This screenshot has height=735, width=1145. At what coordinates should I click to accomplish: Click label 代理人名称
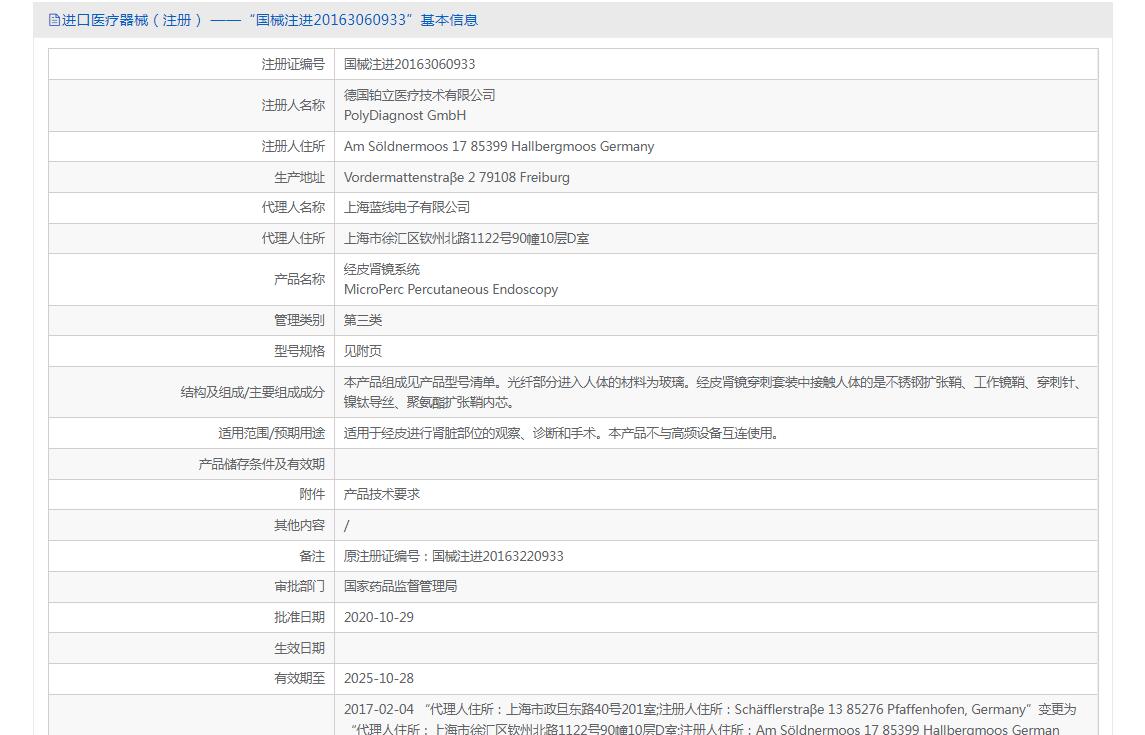(x=293, y=207)
